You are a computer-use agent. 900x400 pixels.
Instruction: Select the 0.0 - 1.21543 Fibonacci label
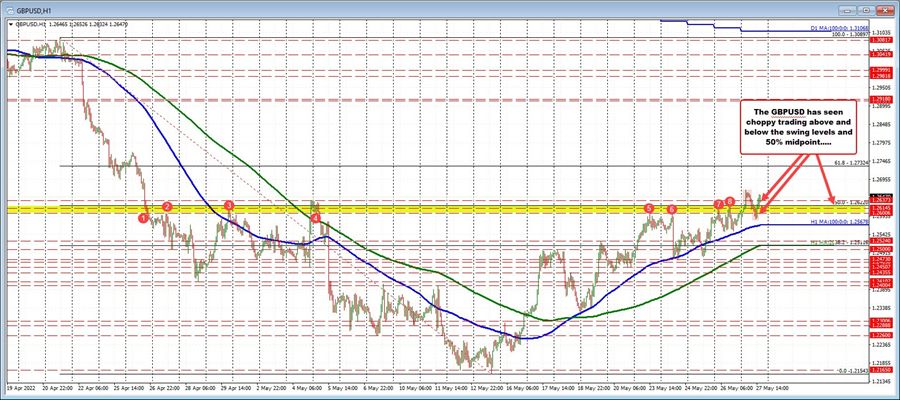point(854,371)
